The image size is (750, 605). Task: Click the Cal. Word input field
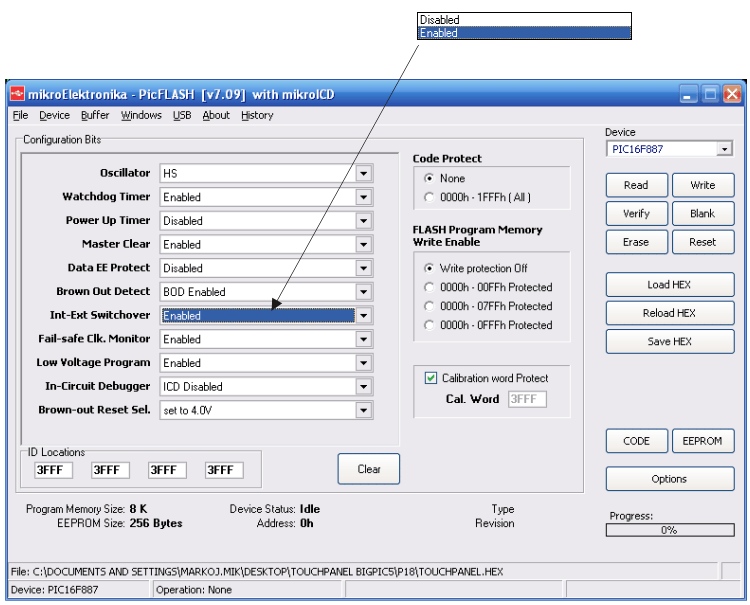[x=527, y=399]
